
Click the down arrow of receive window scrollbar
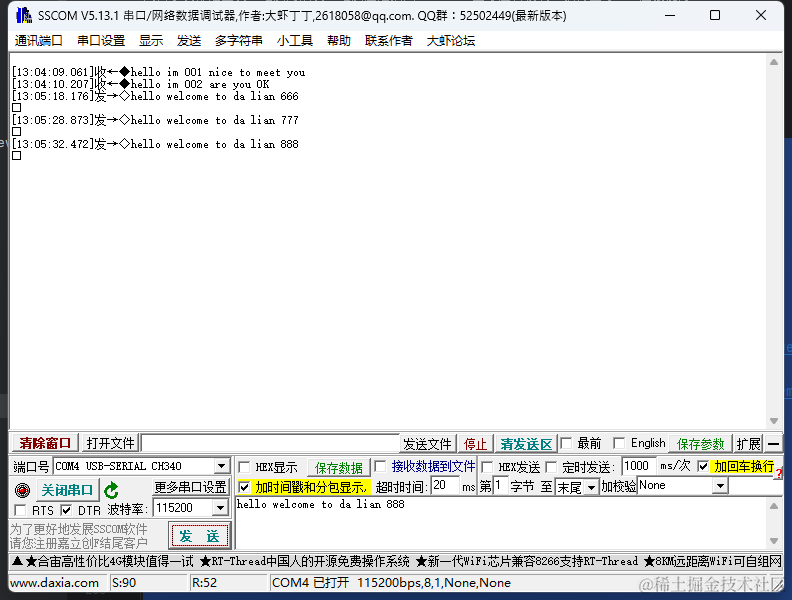774,421
